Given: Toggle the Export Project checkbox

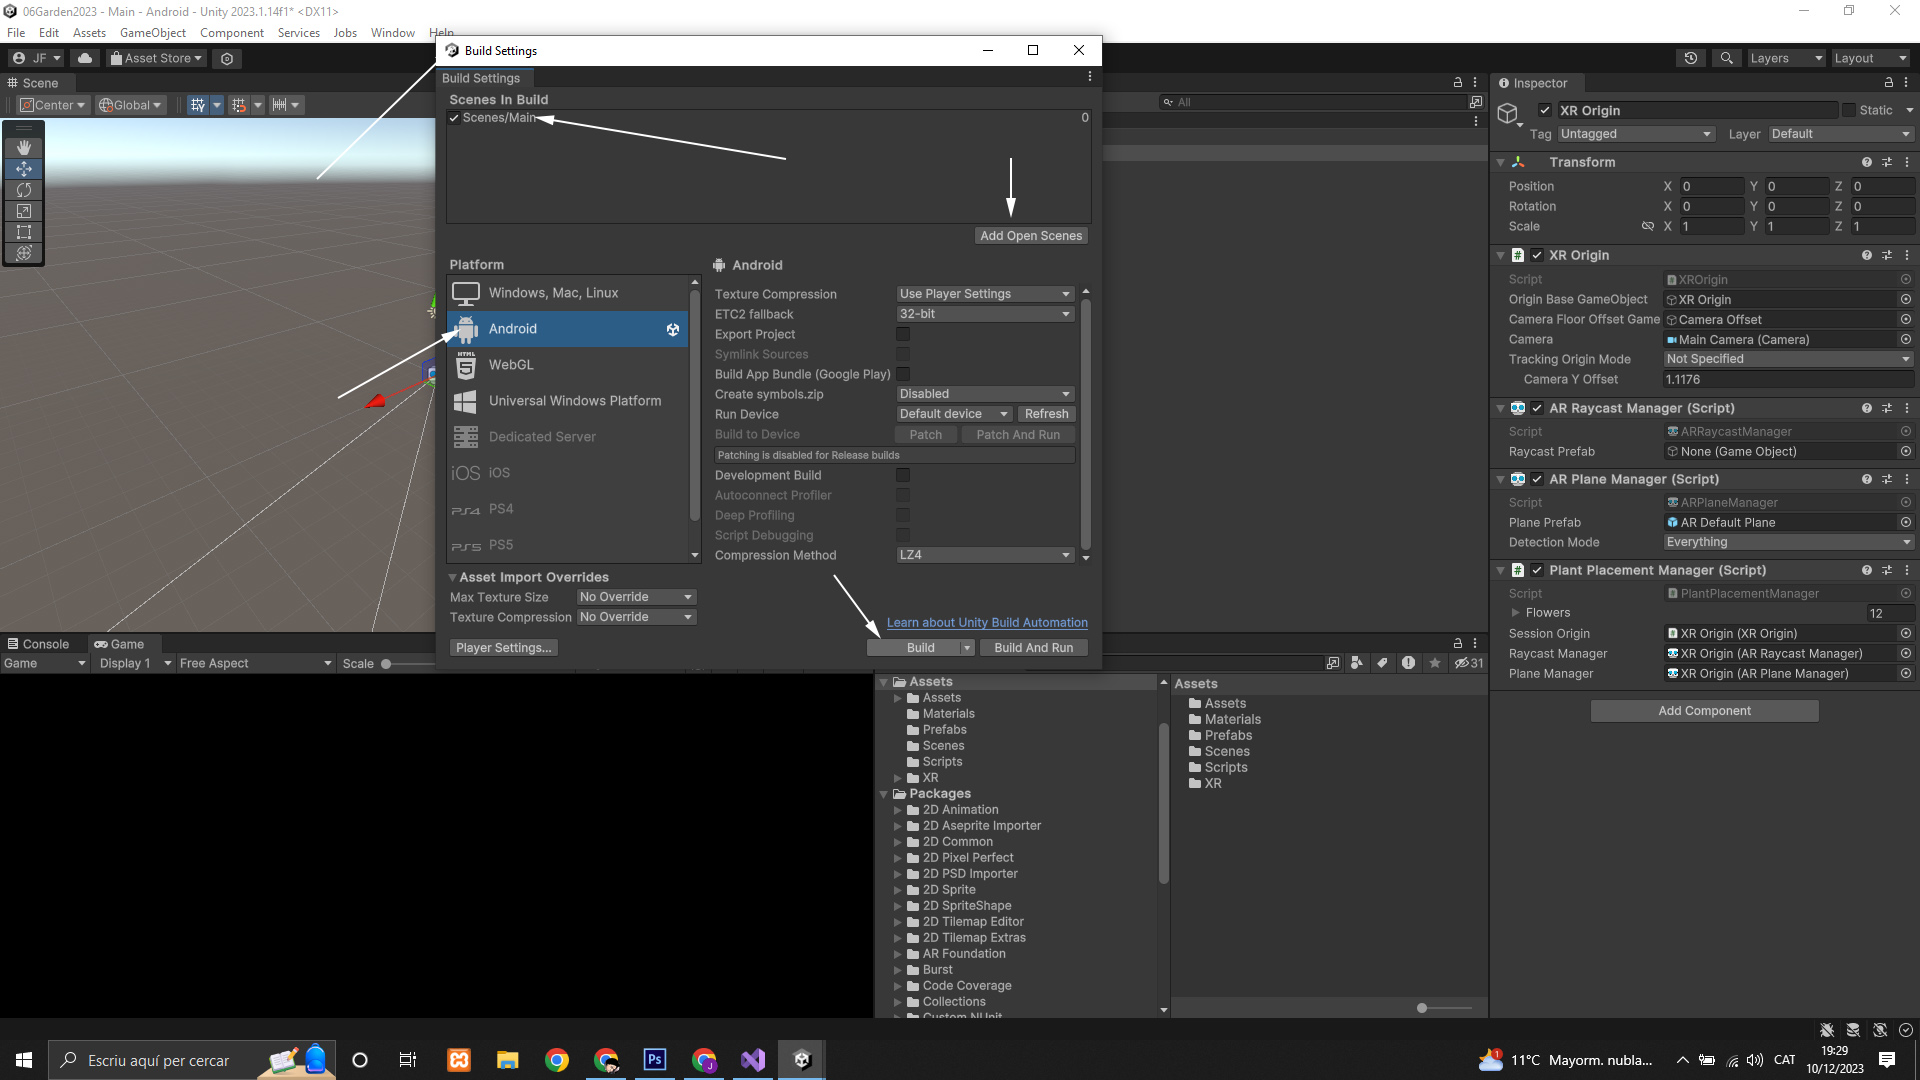Looking at the screenshot, I should click(903, 335).
